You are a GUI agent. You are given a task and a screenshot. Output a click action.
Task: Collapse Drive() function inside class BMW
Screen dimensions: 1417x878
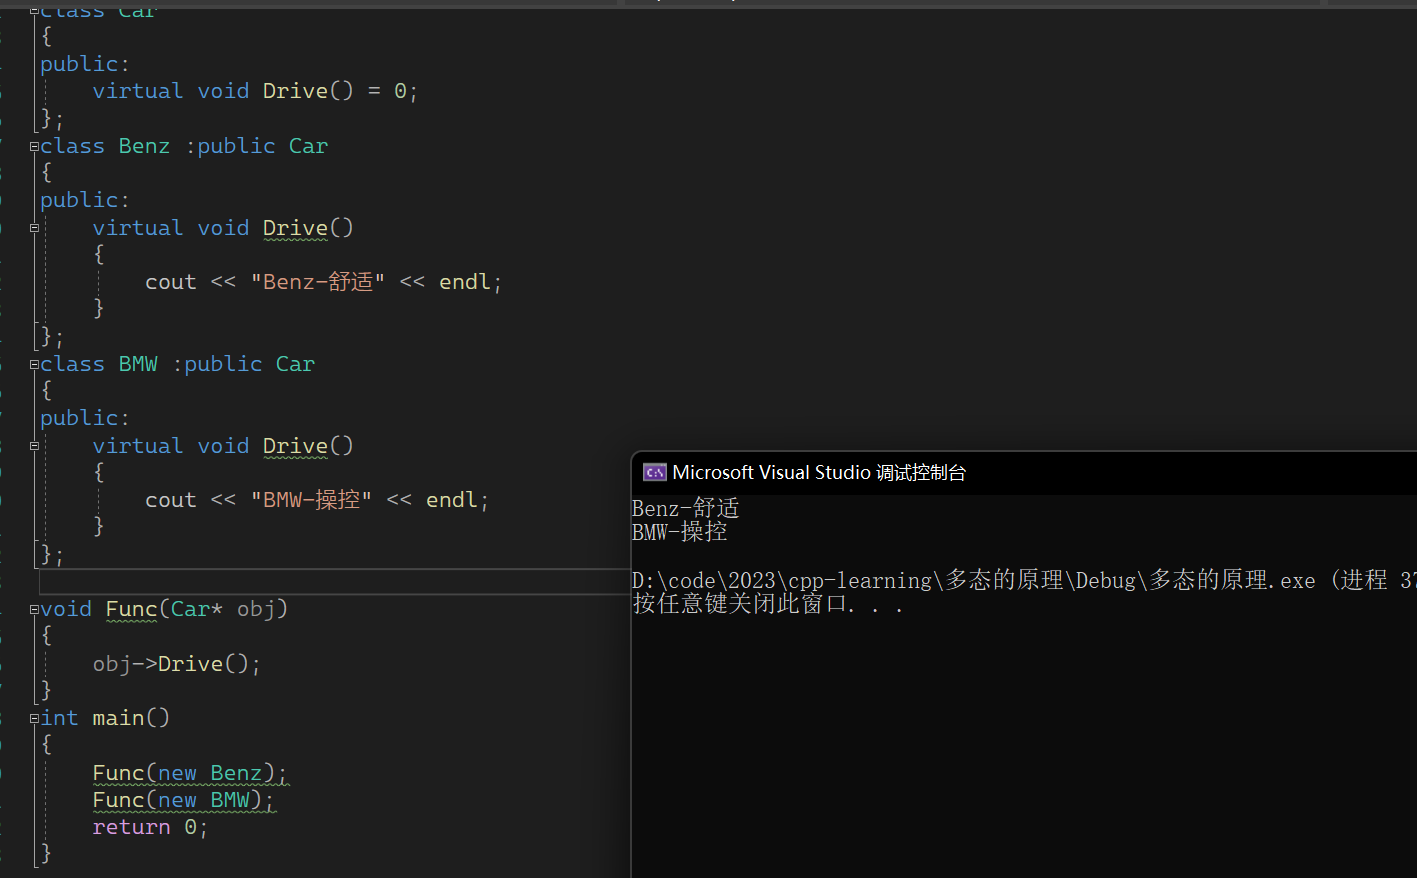(34, 446)
